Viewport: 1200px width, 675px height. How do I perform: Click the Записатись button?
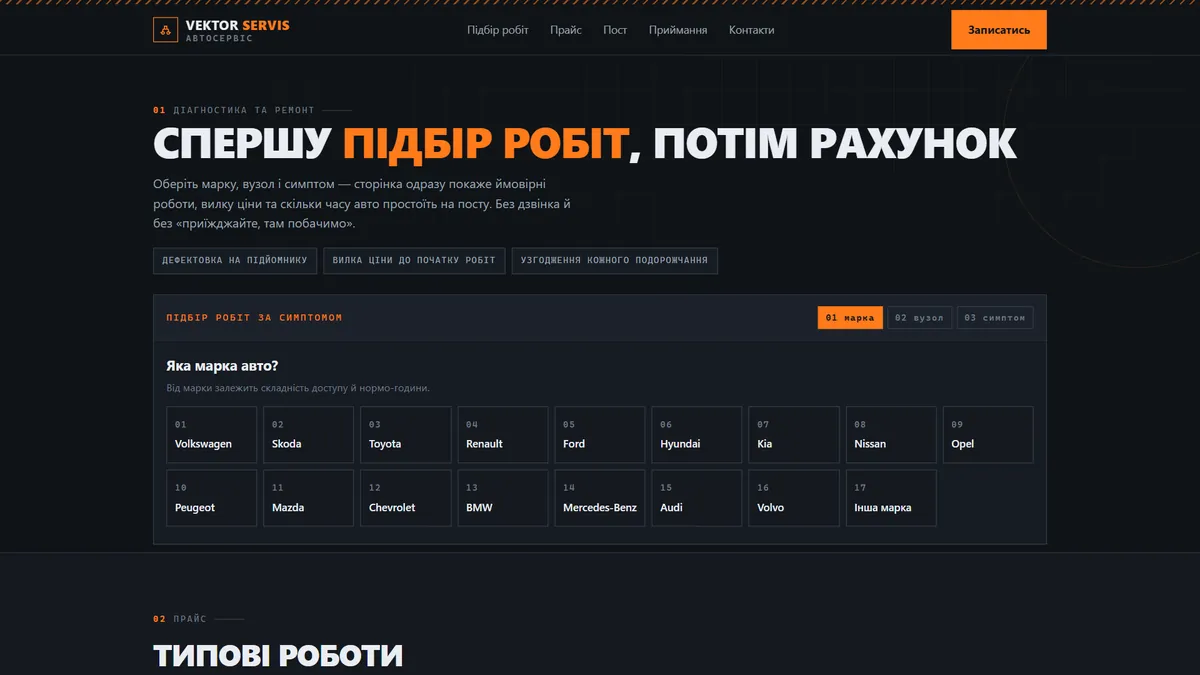pos(999,30)
